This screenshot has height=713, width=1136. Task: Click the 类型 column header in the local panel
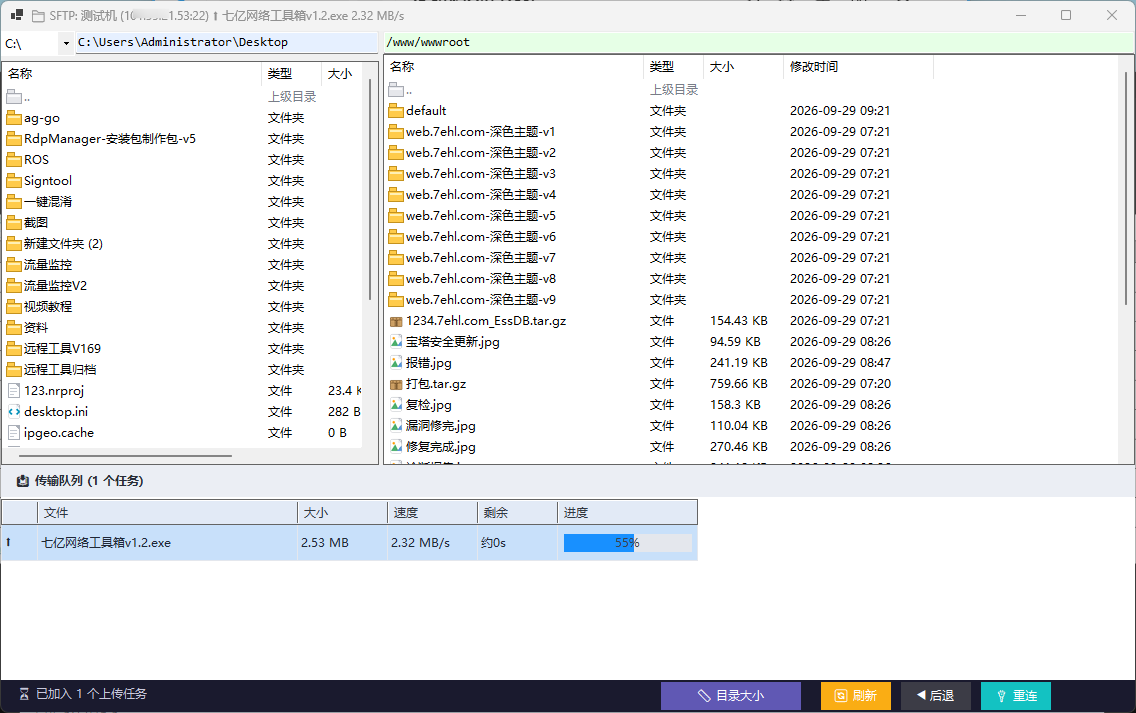click(x=291, y=74)
